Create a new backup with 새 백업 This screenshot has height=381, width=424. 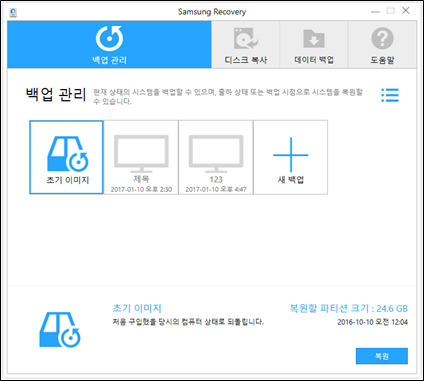tap(290, 157)
